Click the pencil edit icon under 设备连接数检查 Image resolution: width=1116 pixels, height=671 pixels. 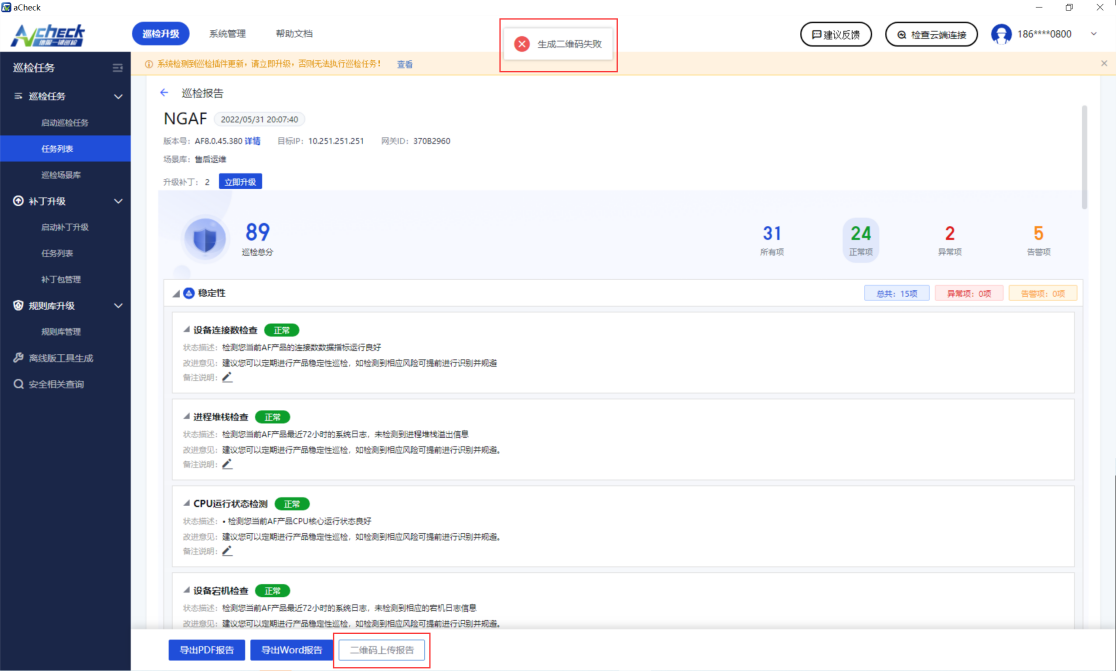(x=227, y=377)
